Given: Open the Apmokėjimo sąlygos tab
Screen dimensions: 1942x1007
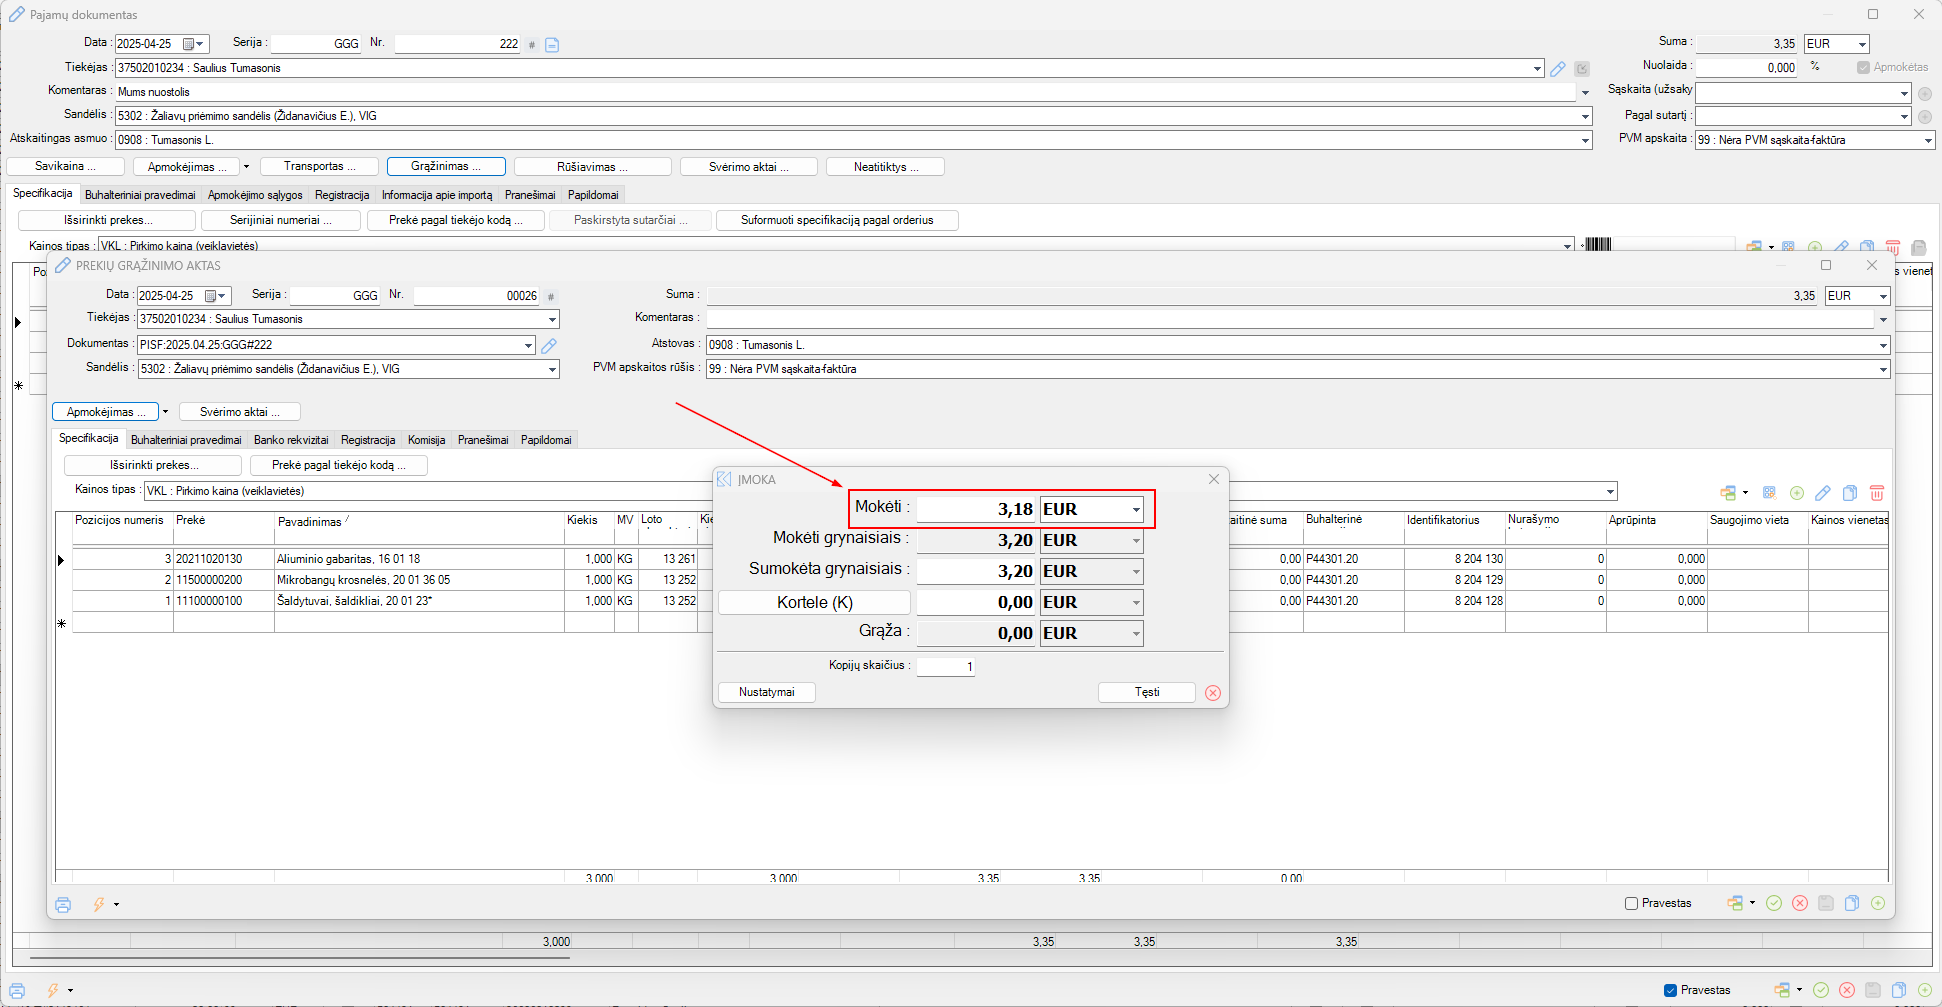Looking at the screenshot, I should pyautogui.click(x=255, y=195).
